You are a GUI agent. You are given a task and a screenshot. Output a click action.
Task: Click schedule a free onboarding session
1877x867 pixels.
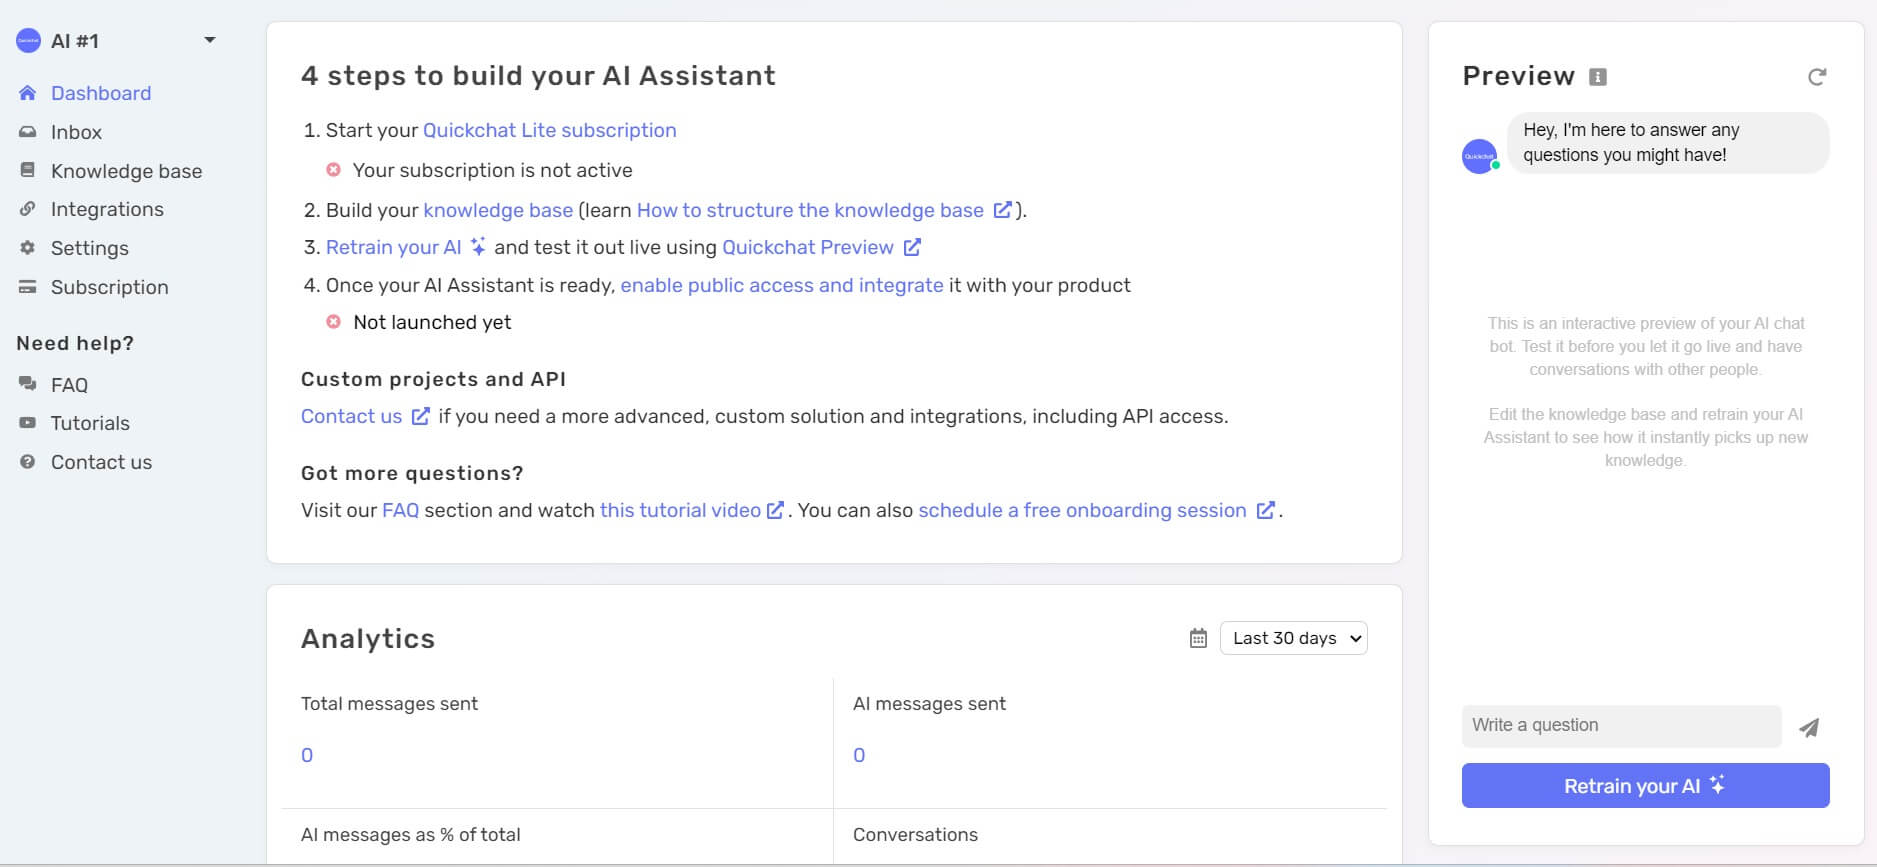pos(1082,510)
